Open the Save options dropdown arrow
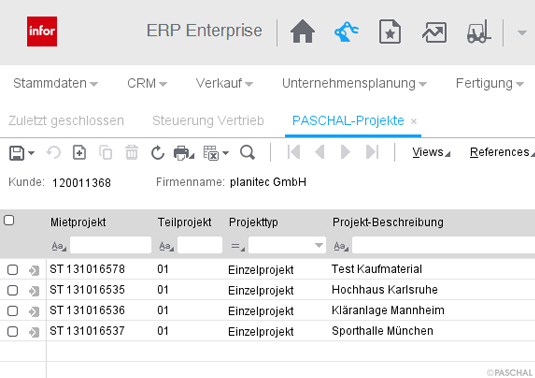This screenshot has width=535, height=378. click(x=31, y=153)
